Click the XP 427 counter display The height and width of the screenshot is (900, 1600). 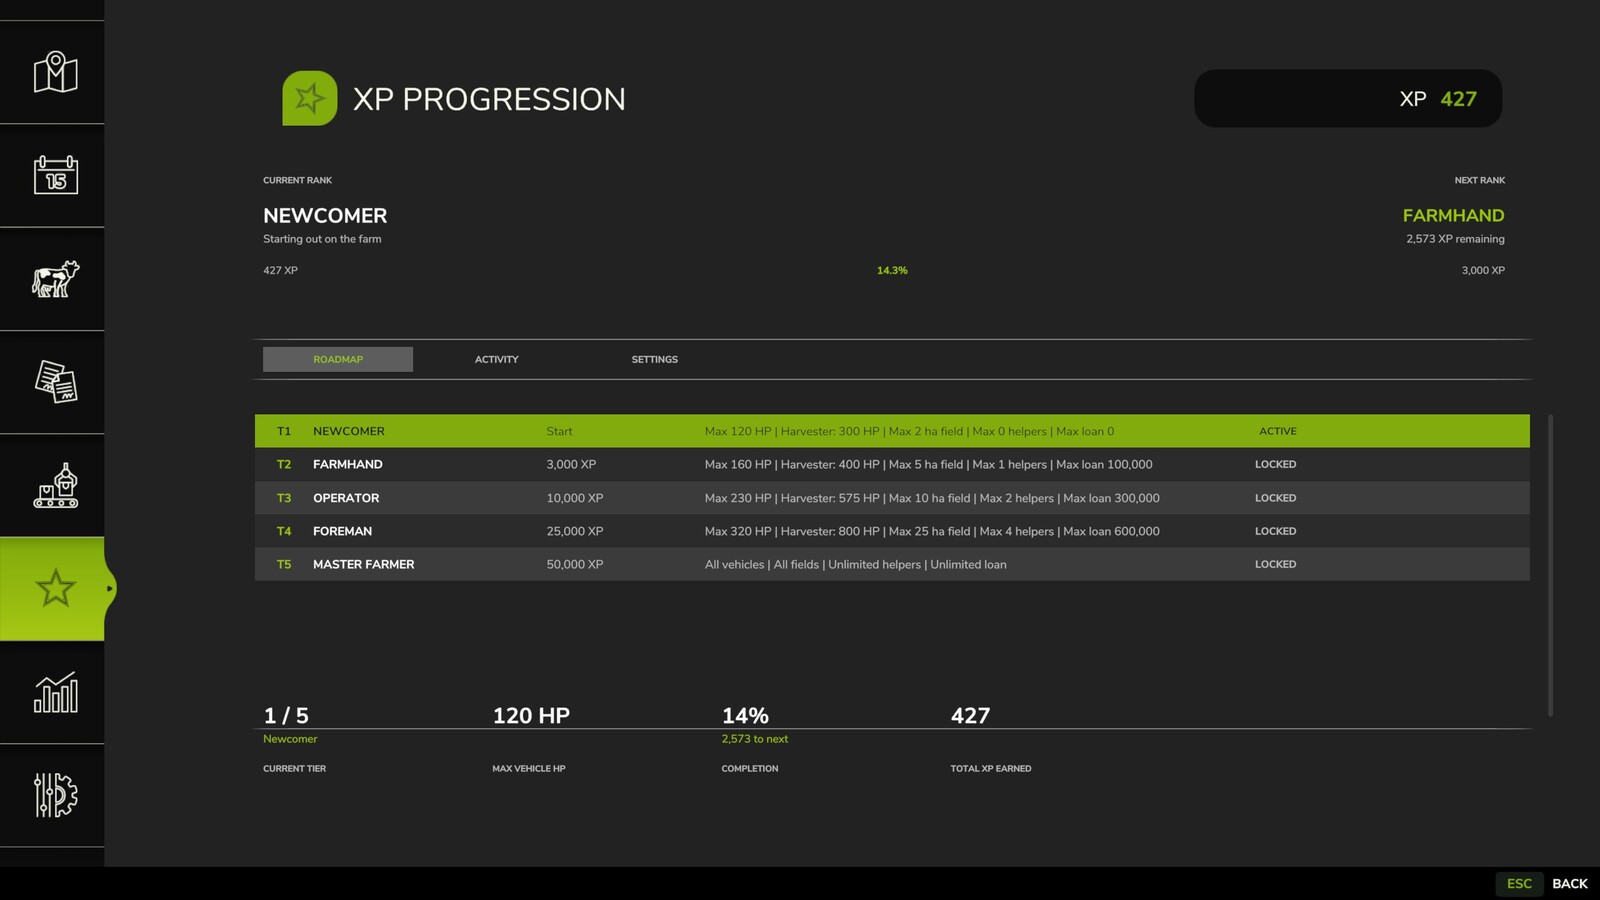tap(1348, 98)
